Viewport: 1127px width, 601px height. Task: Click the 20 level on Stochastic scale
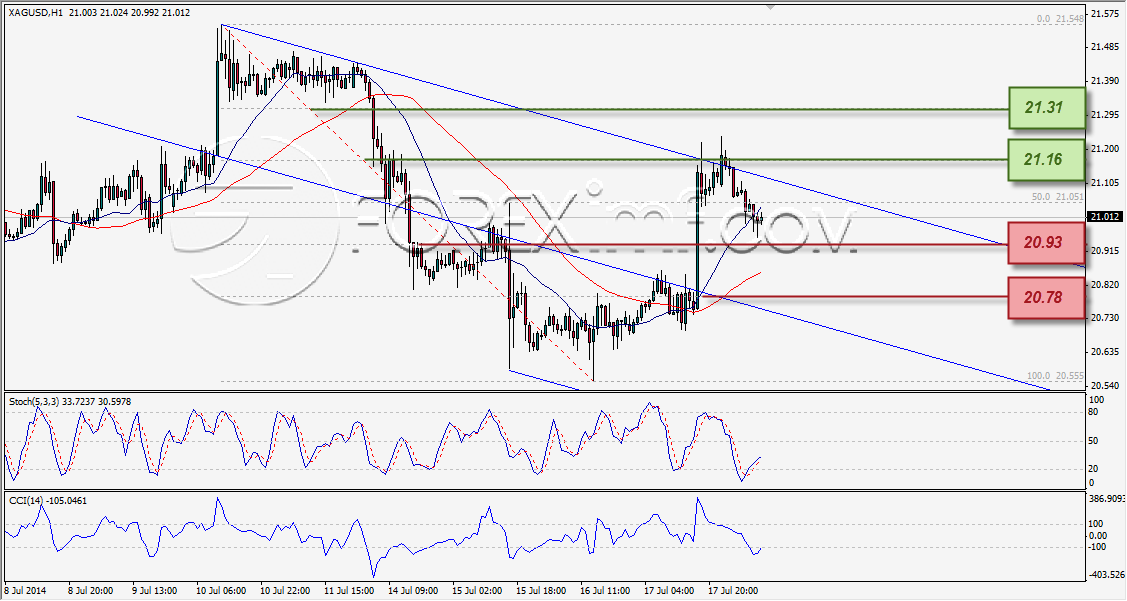[x=1095, y=469]
